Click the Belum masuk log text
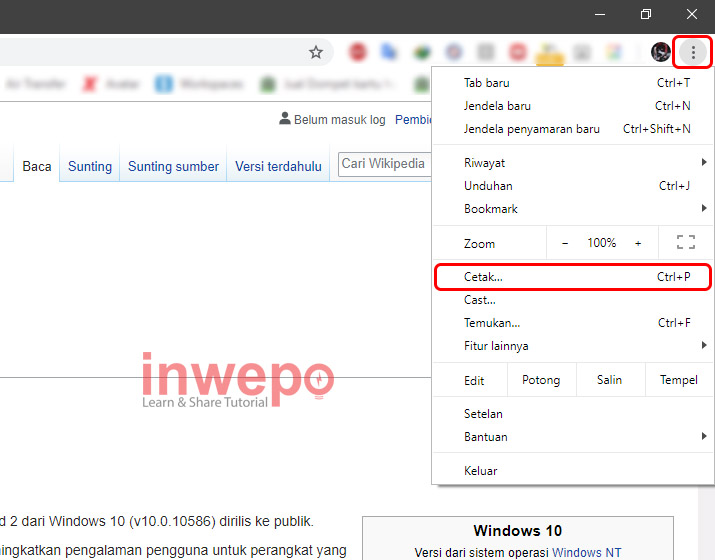The height and width of the screenshot is (560, 715). point(339,119)
